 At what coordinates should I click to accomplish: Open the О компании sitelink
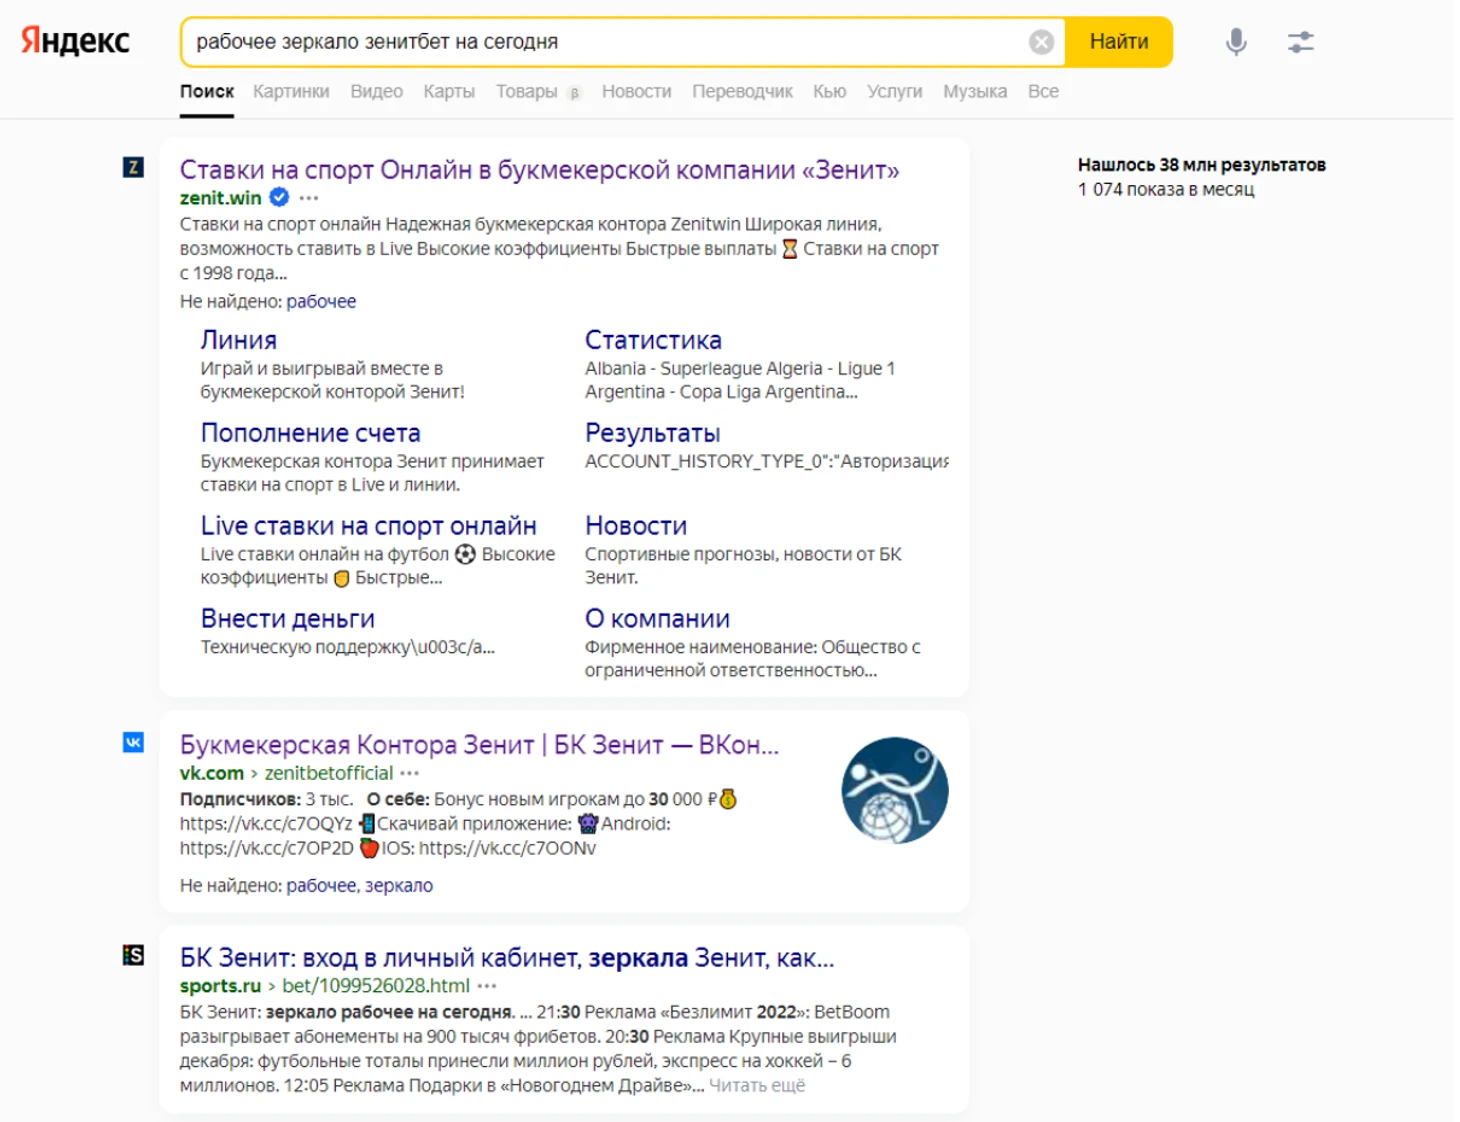[657, 619]
